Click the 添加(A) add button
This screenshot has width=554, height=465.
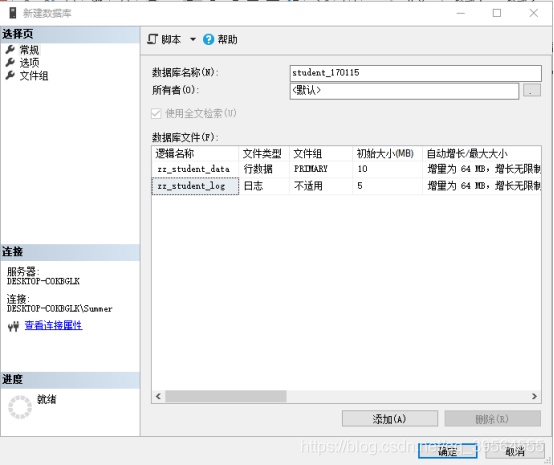click(x=390, y=419)
